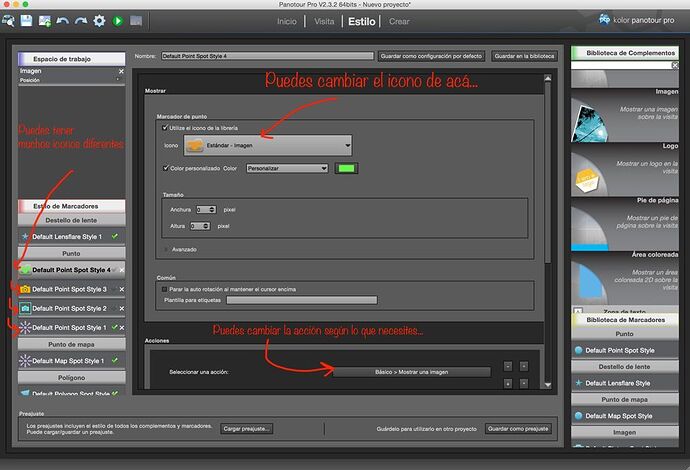The height and width of the screenshot is (470, 690).
Task: Switch to the Visita tab
Action: click(x=324, y=21)
